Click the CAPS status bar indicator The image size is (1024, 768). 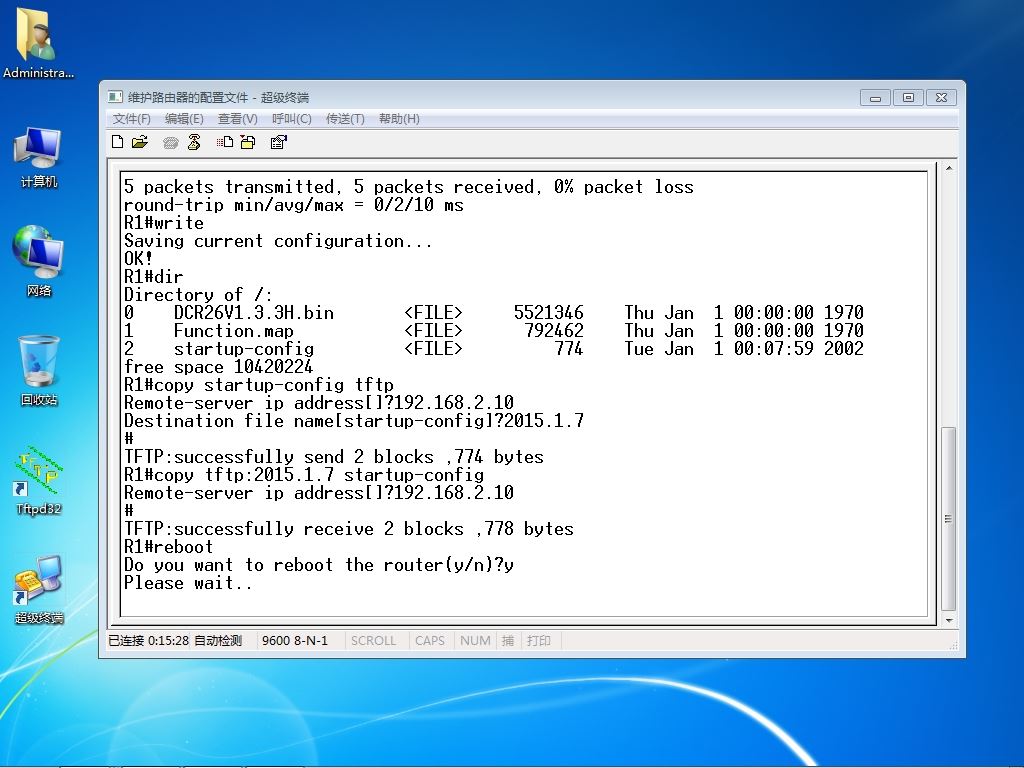click(x=430, y=641)
